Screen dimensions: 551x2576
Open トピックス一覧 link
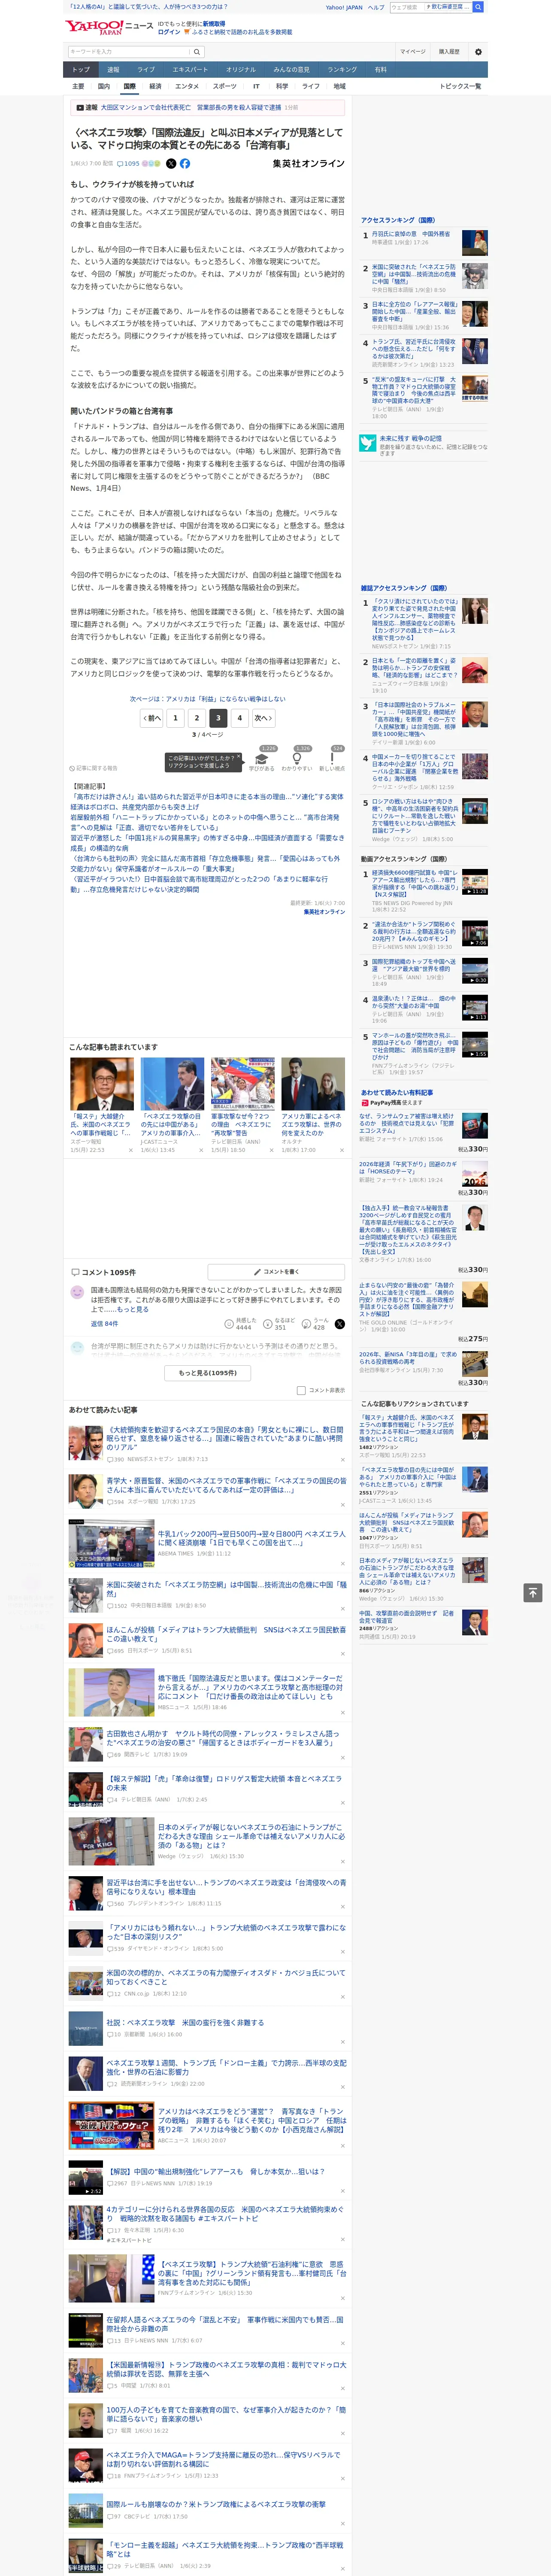pos(460,86)
